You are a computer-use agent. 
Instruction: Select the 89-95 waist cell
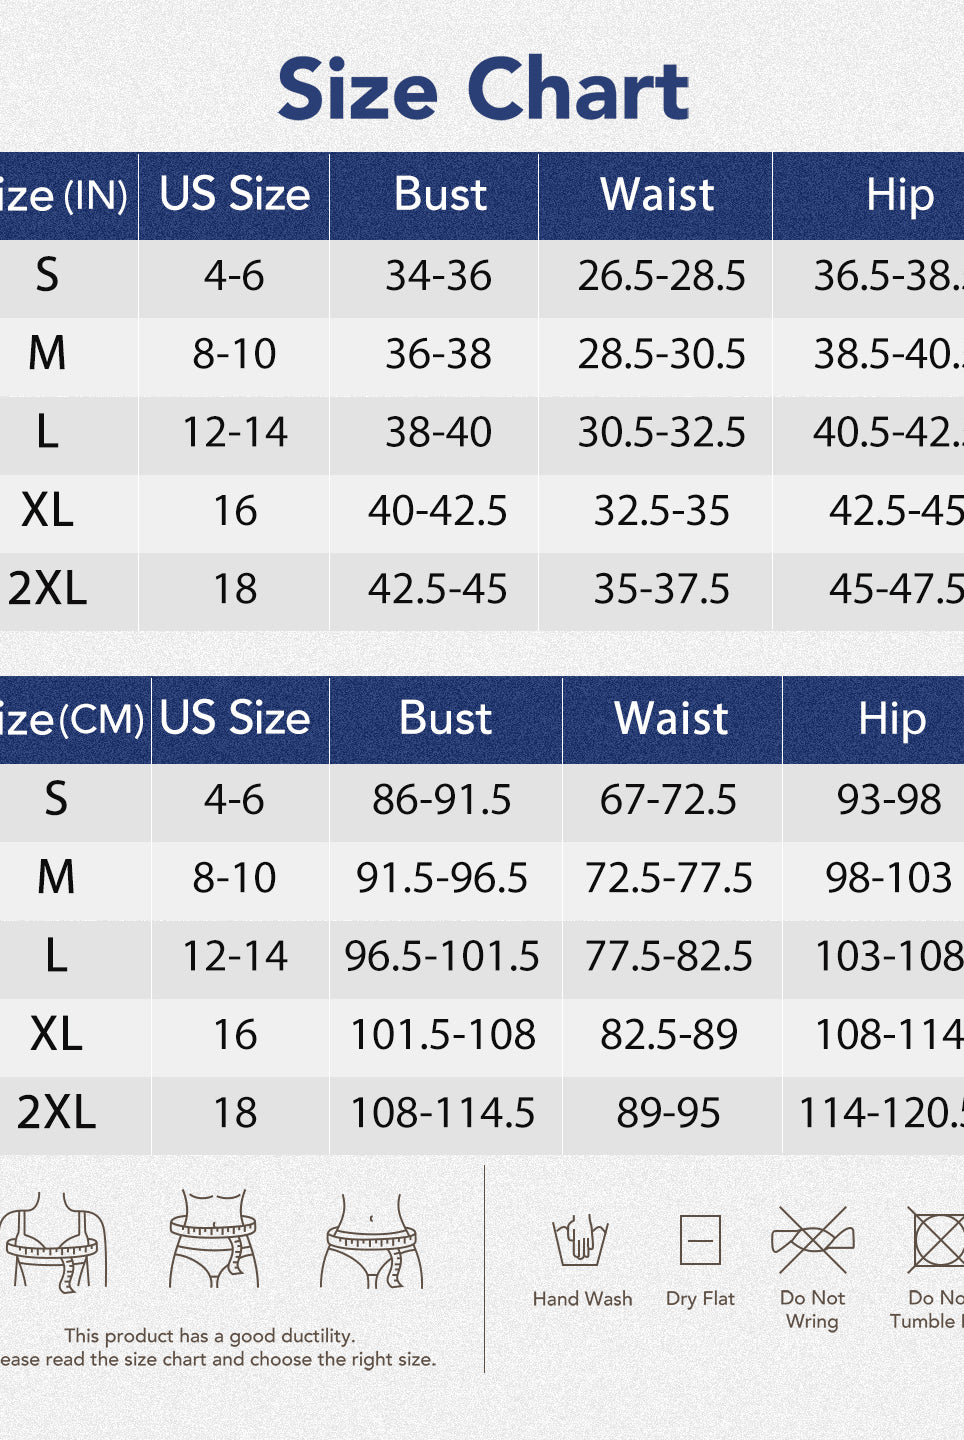click(668, 1113)
